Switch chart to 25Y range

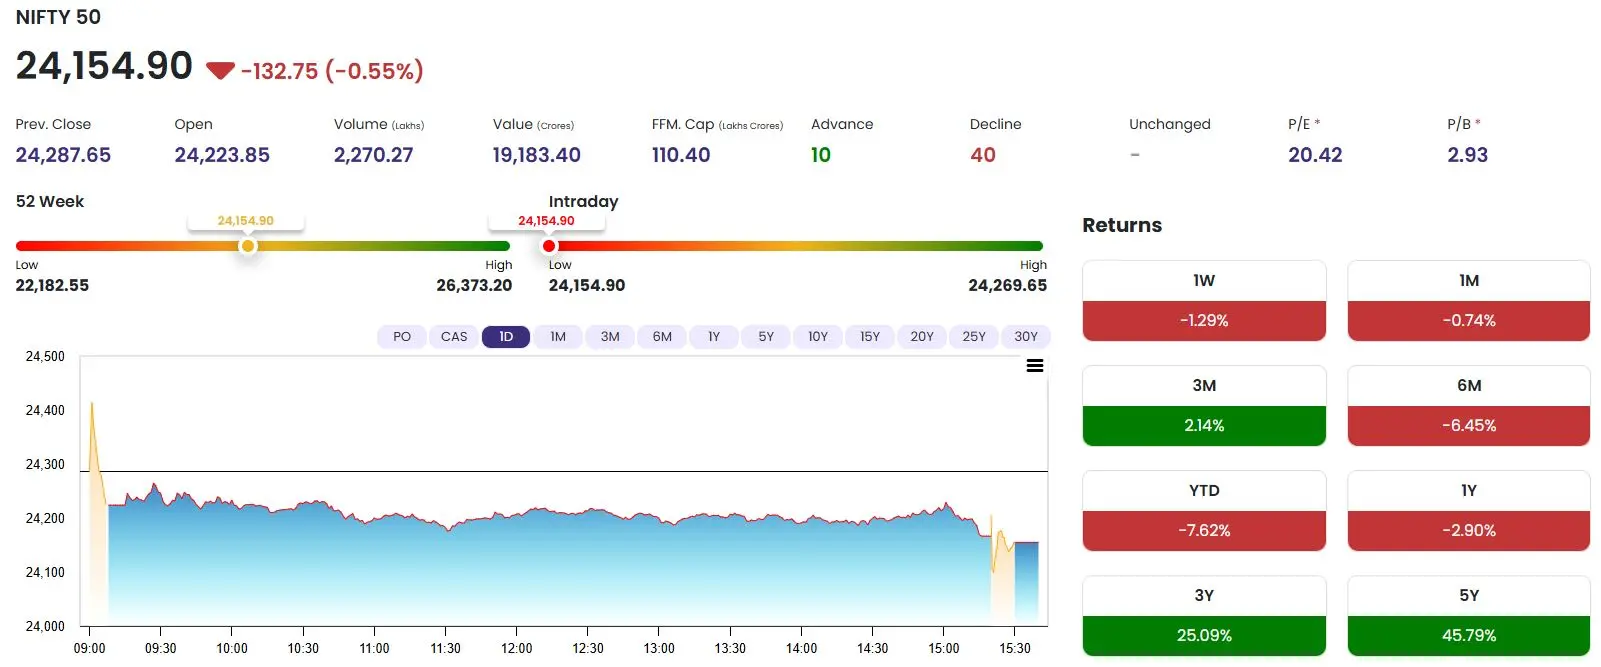coord(974,337)
